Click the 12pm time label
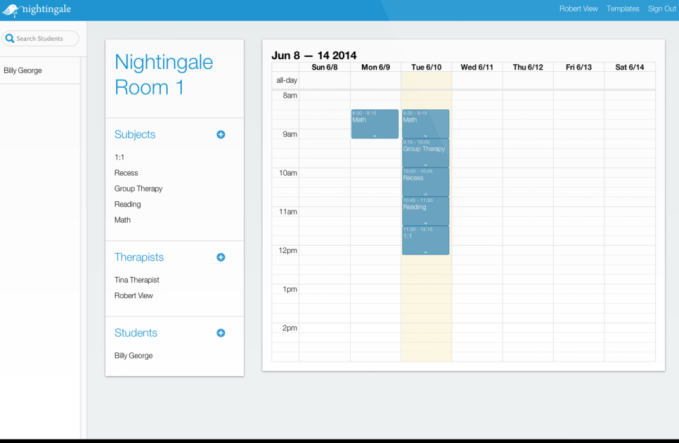The height and width of the screenshot is (443, 679). click(x=288, y=251)
